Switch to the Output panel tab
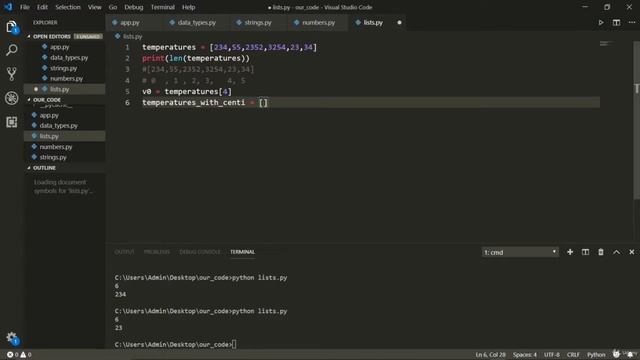The height and width of the screenshot is (360, 640). point(124,252)
